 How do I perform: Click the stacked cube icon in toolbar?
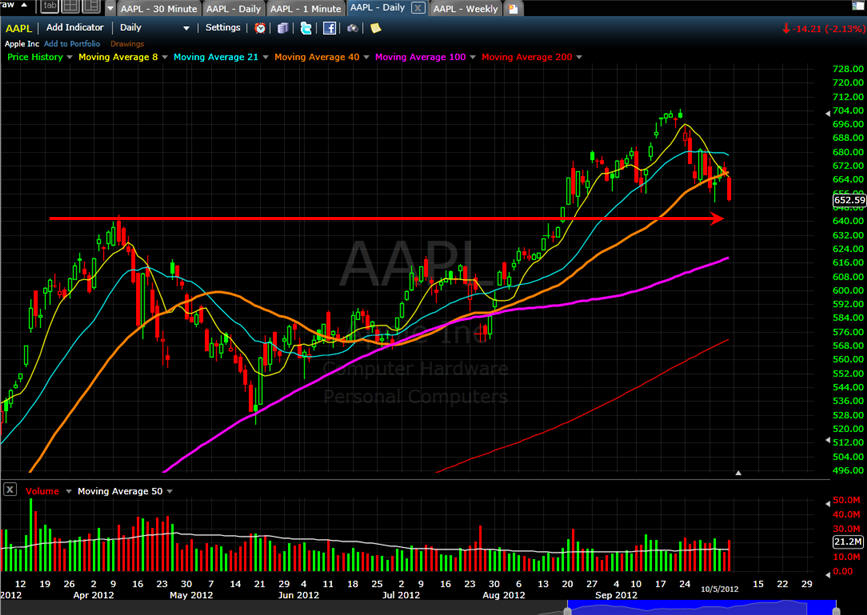coord(283,28)
